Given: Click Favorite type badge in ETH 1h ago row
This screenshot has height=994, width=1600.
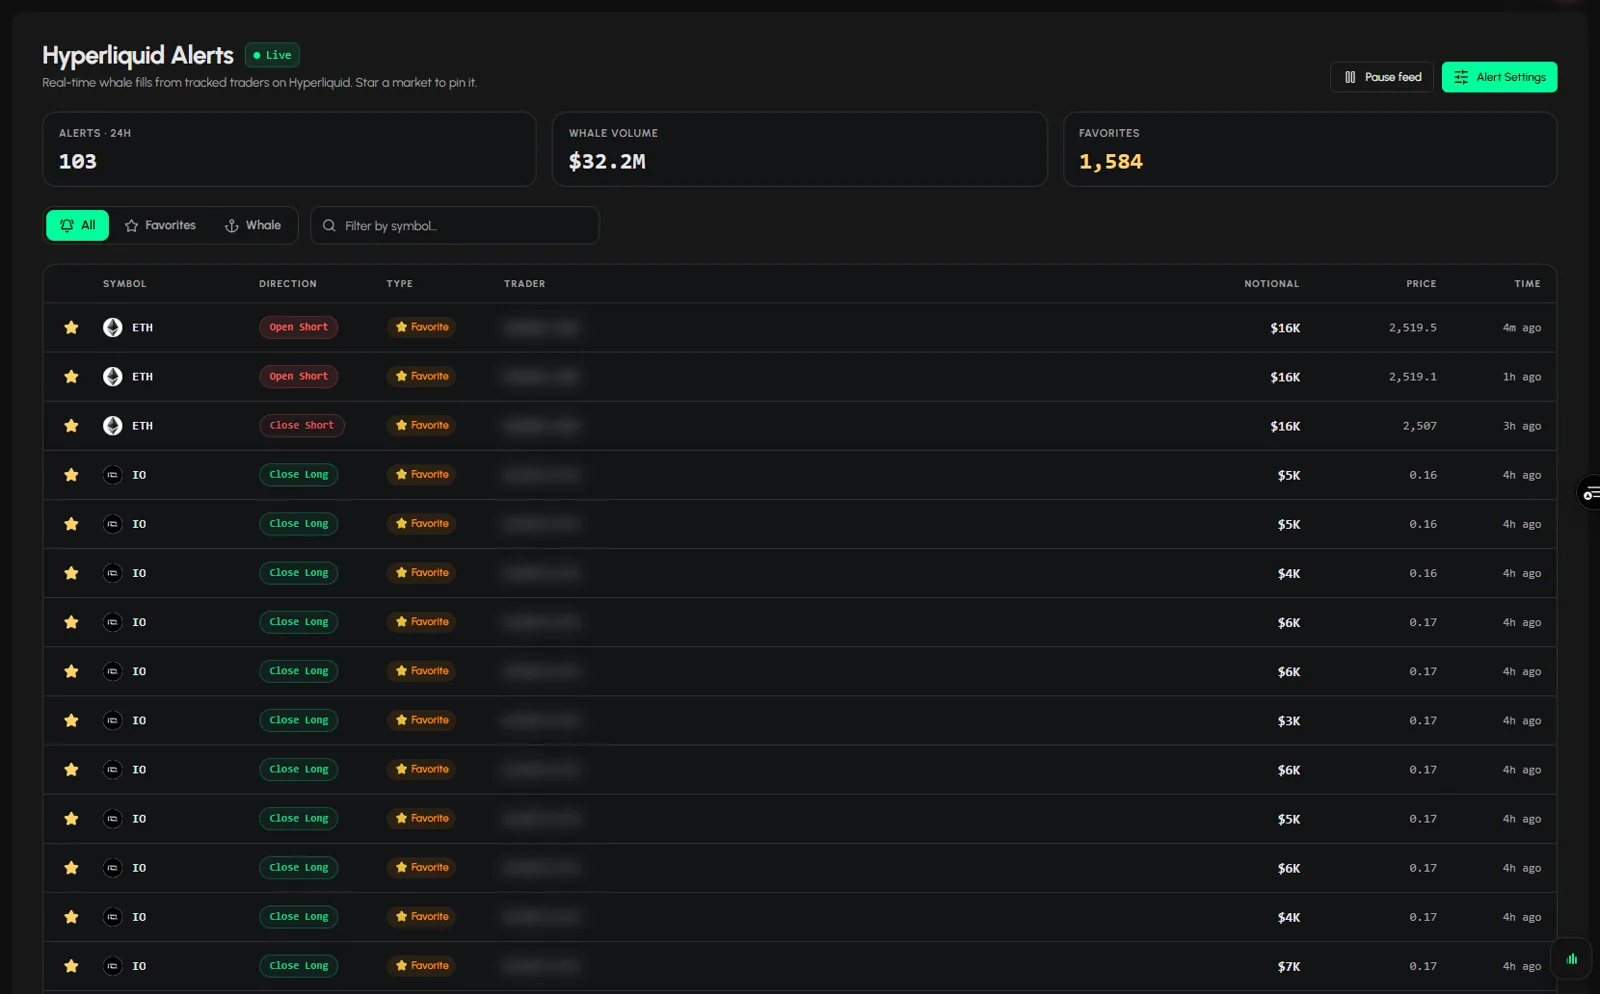Looking at the screenshot, I should click(x=421, y=376).
